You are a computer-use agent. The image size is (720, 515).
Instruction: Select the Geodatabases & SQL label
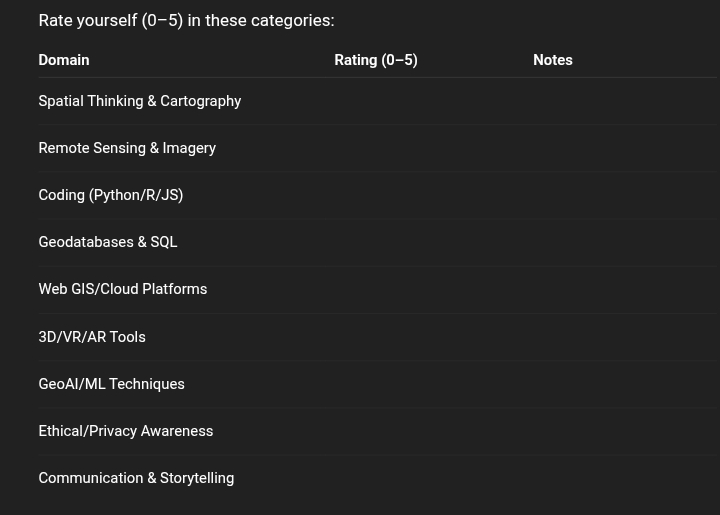point(108,242)
